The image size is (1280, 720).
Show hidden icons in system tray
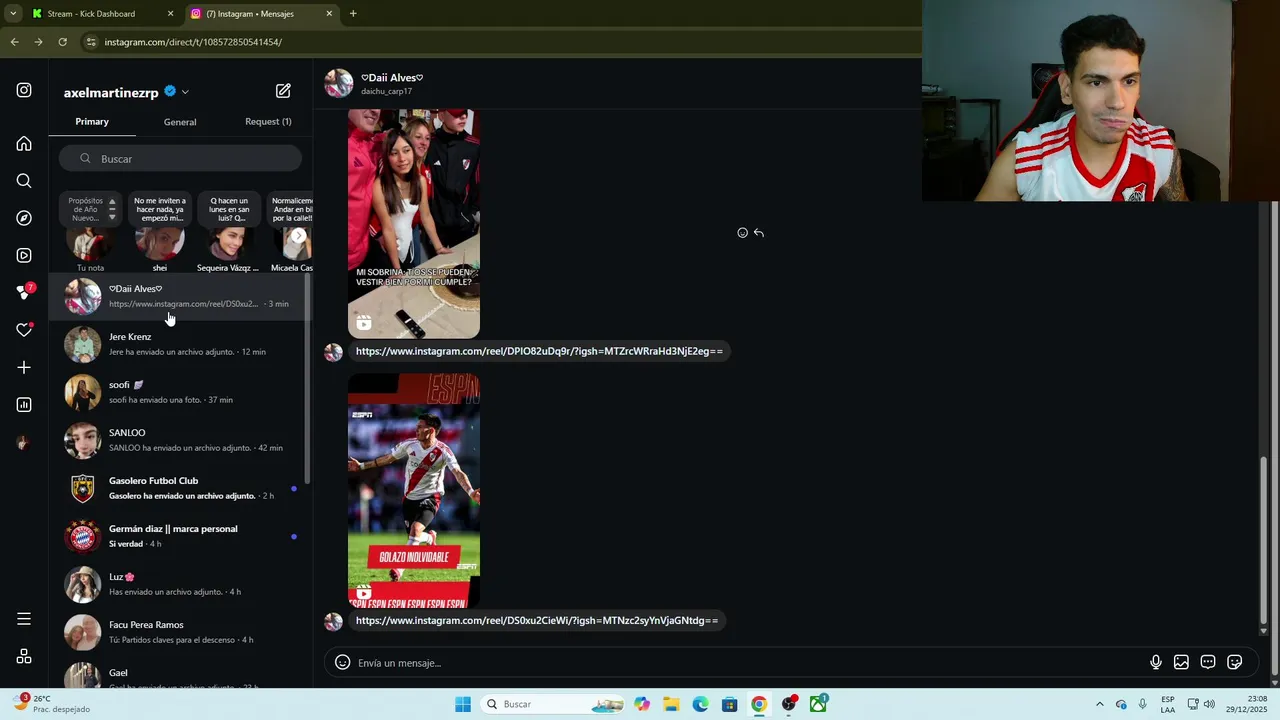[1099, 704]
